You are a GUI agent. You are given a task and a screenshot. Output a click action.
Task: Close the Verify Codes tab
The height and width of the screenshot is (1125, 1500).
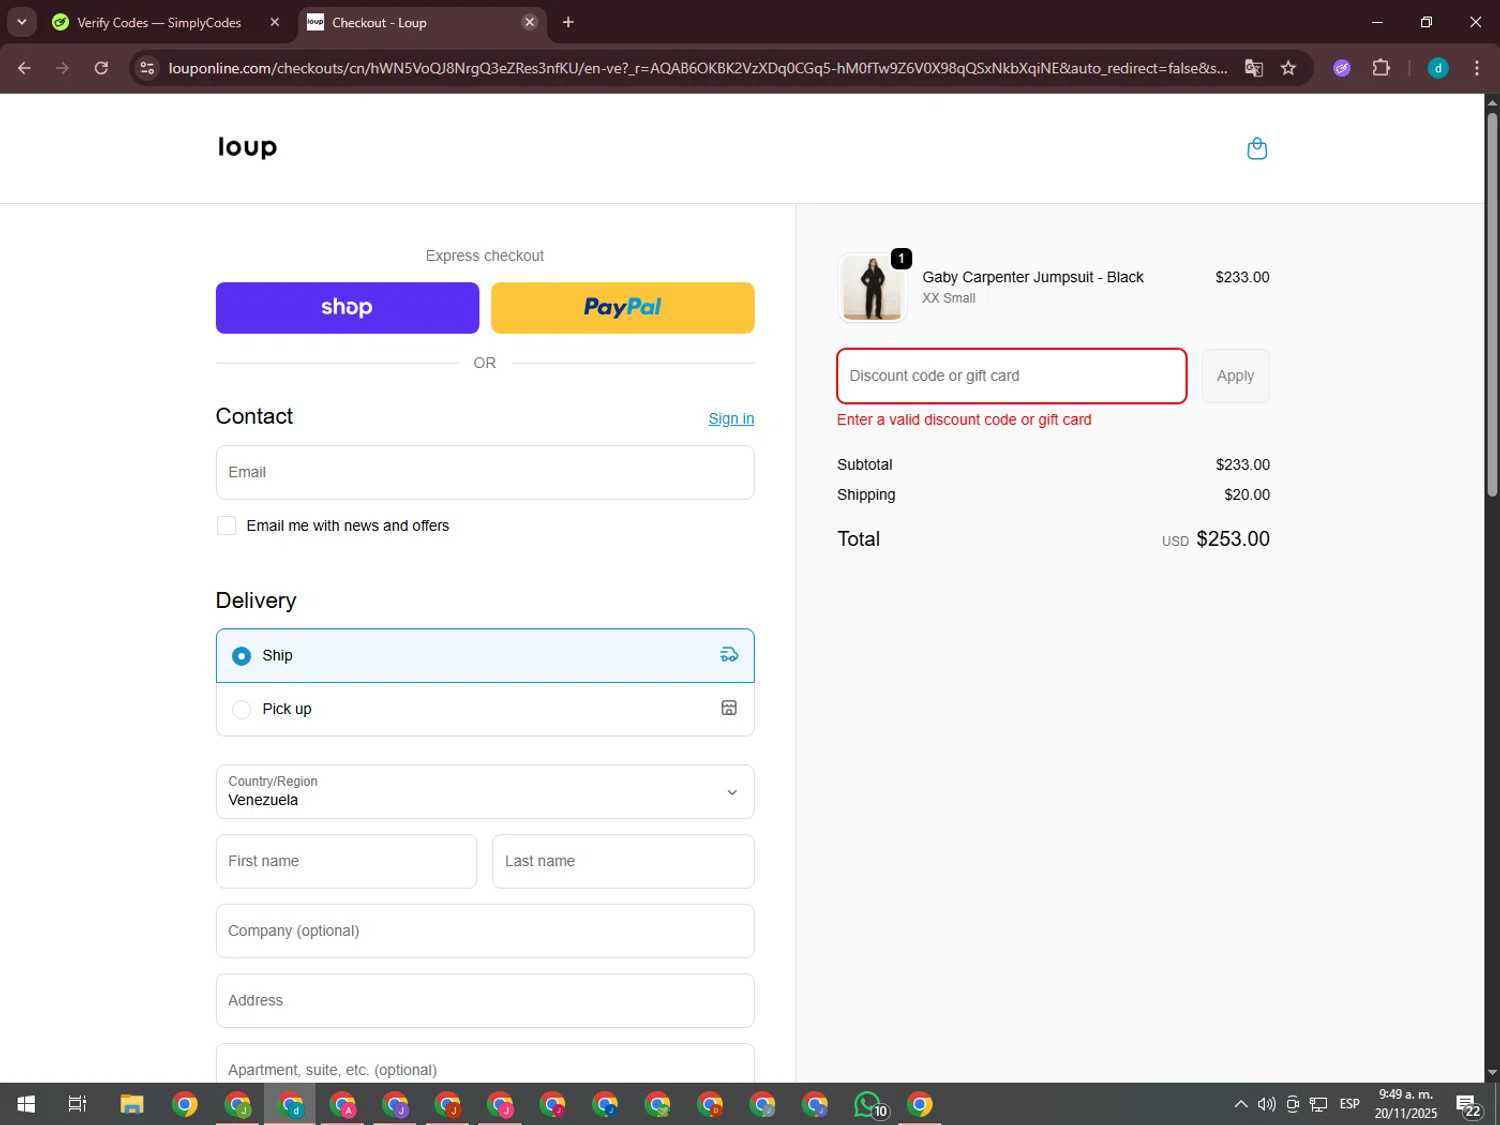(x=275, y=22)
